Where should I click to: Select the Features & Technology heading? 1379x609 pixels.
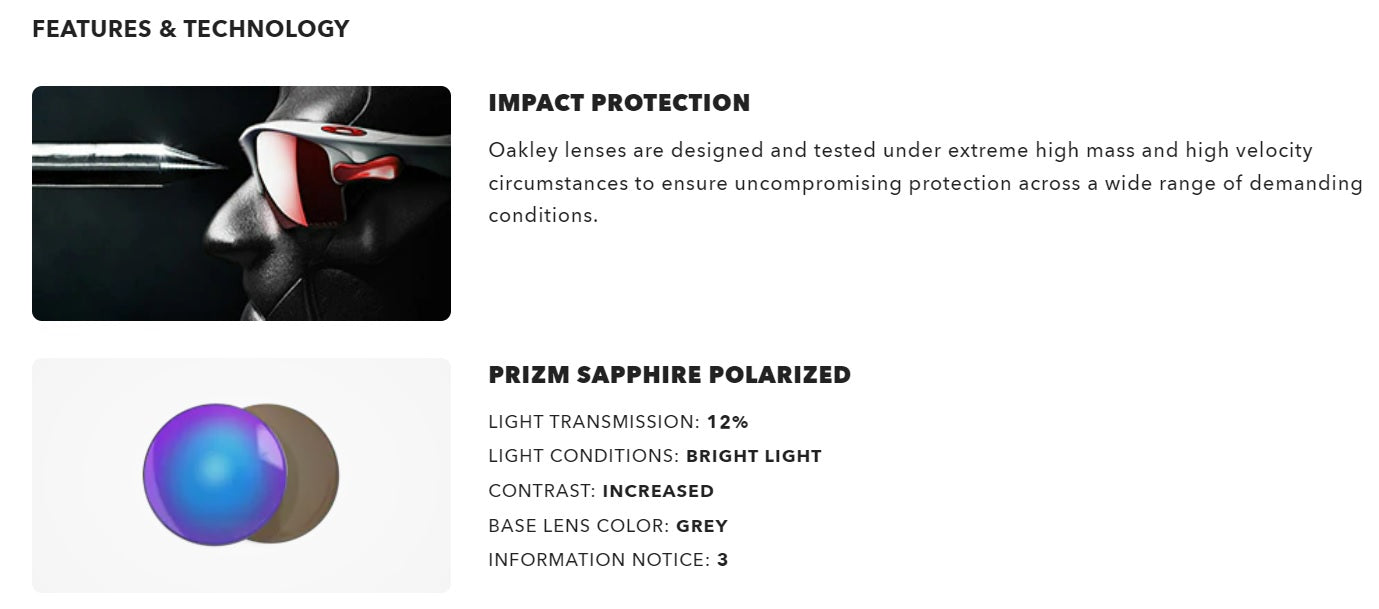190,29
